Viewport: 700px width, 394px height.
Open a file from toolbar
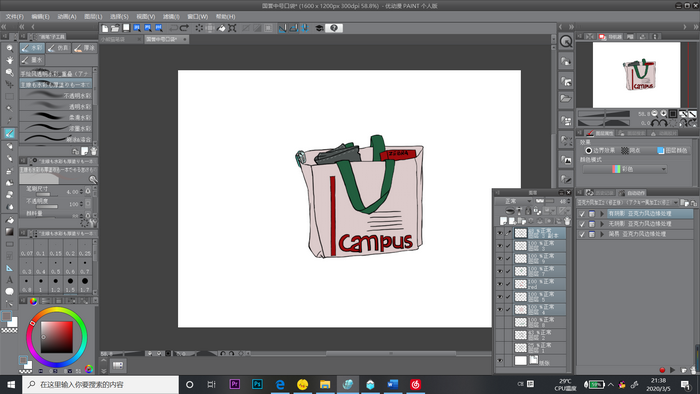(x=115, y=28)
